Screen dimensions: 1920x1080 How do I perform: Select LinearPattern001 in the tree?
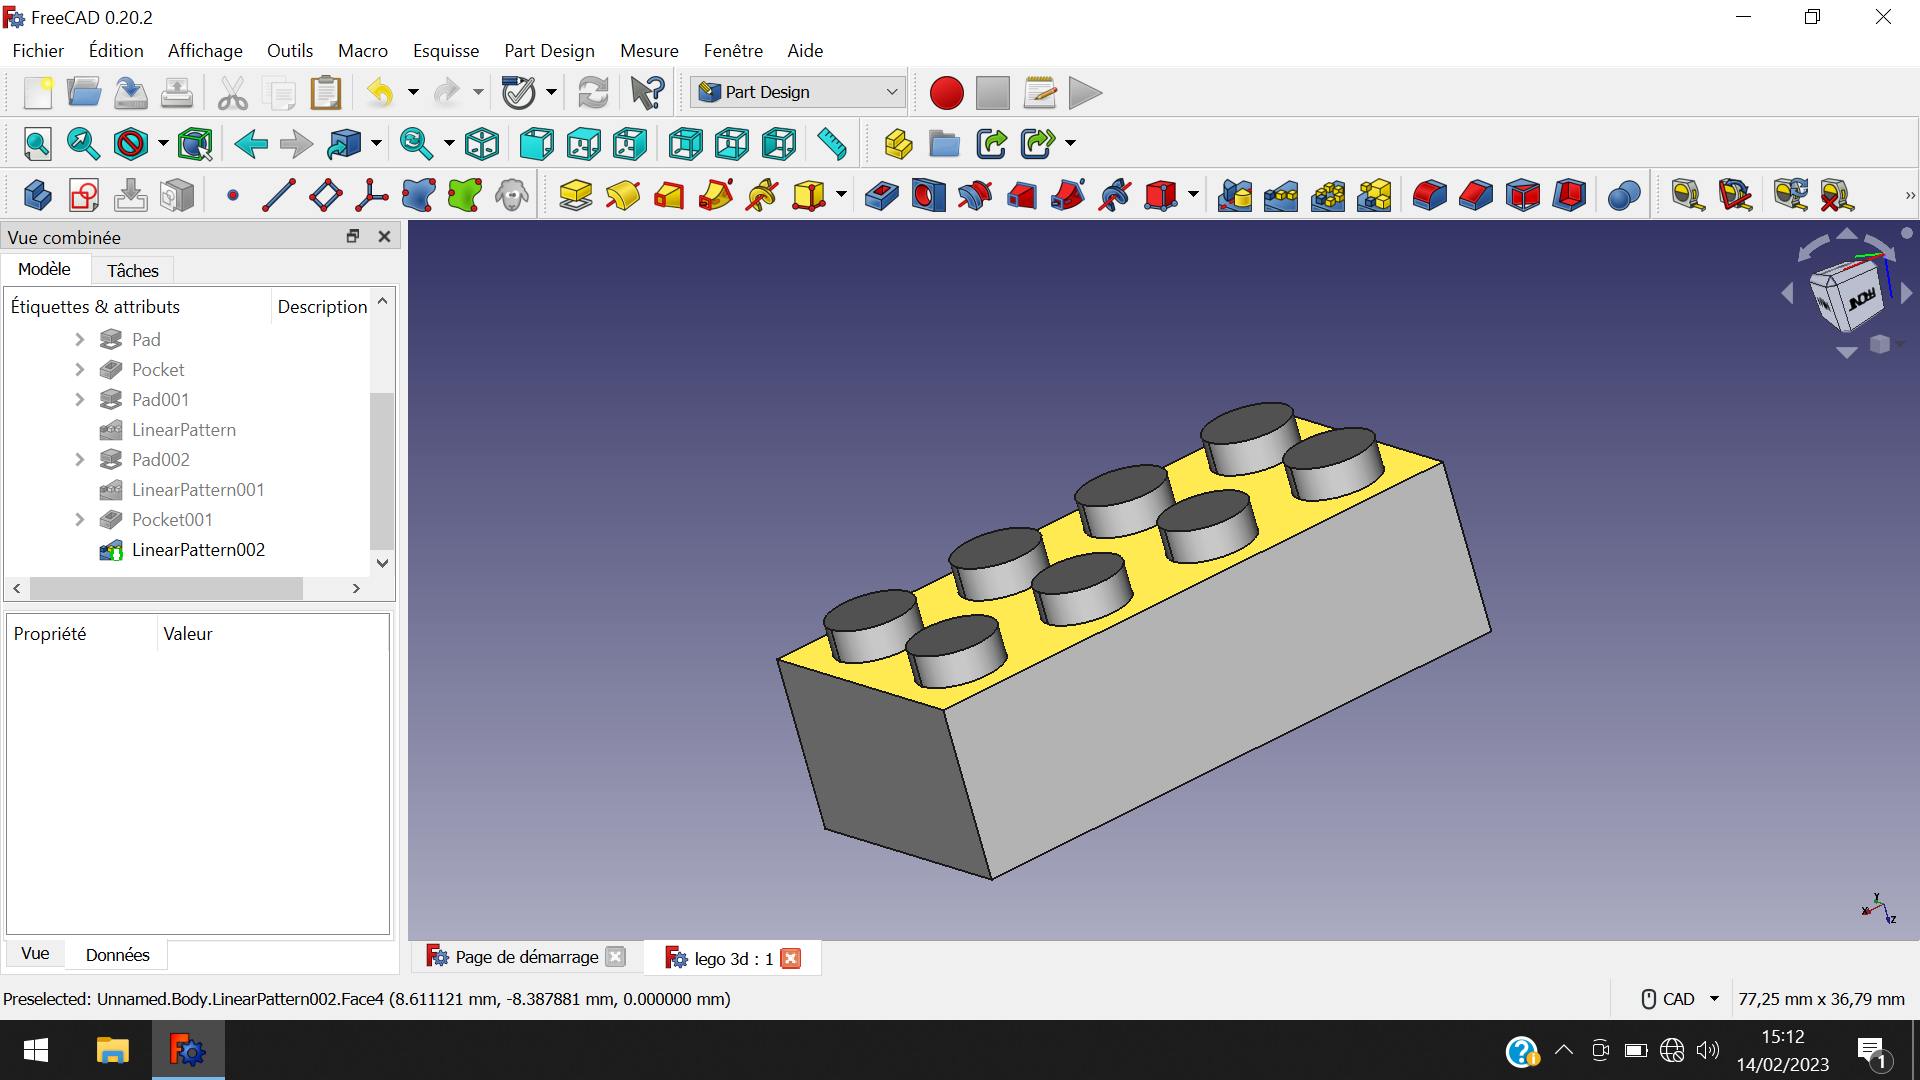tap(198, 490)
